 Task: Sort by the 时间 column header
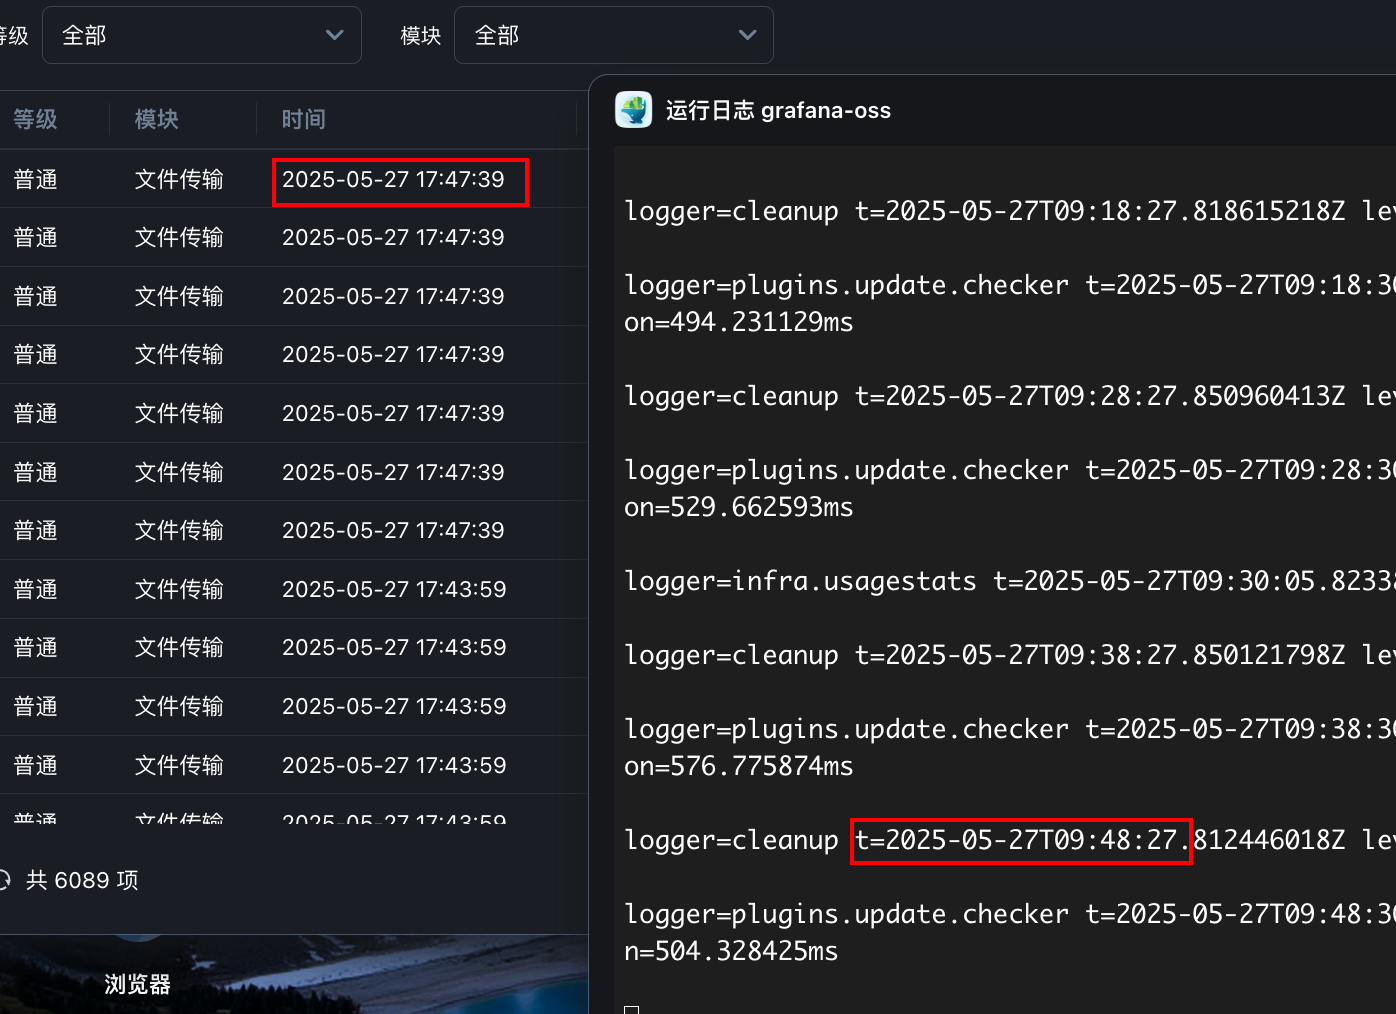coord(304,120)
